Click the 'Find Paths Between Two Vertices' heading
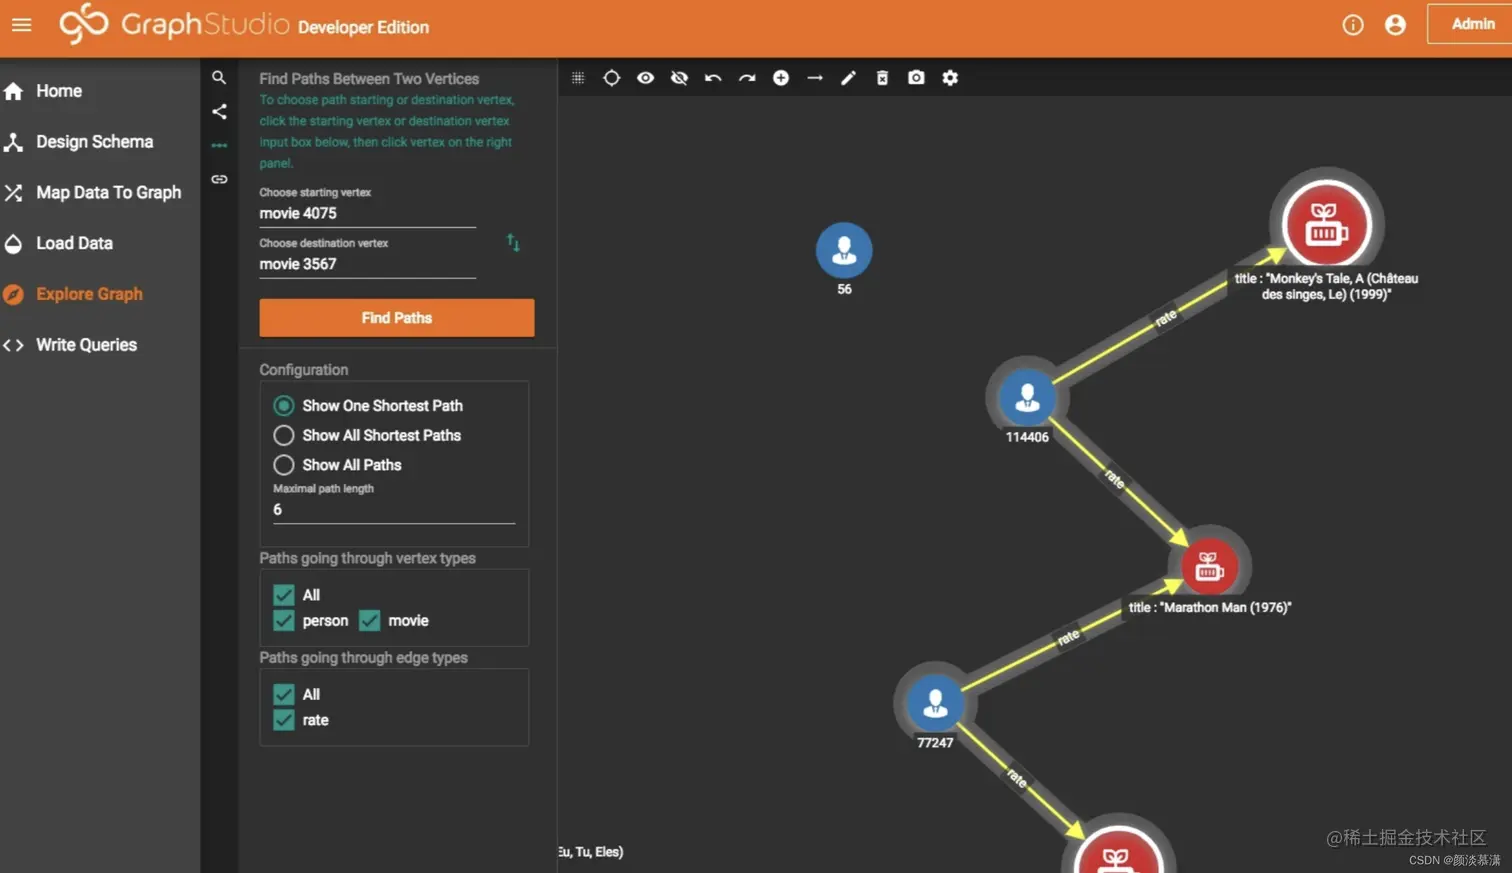The height and width of the screenshot is (873, 1512). [369, 79]
